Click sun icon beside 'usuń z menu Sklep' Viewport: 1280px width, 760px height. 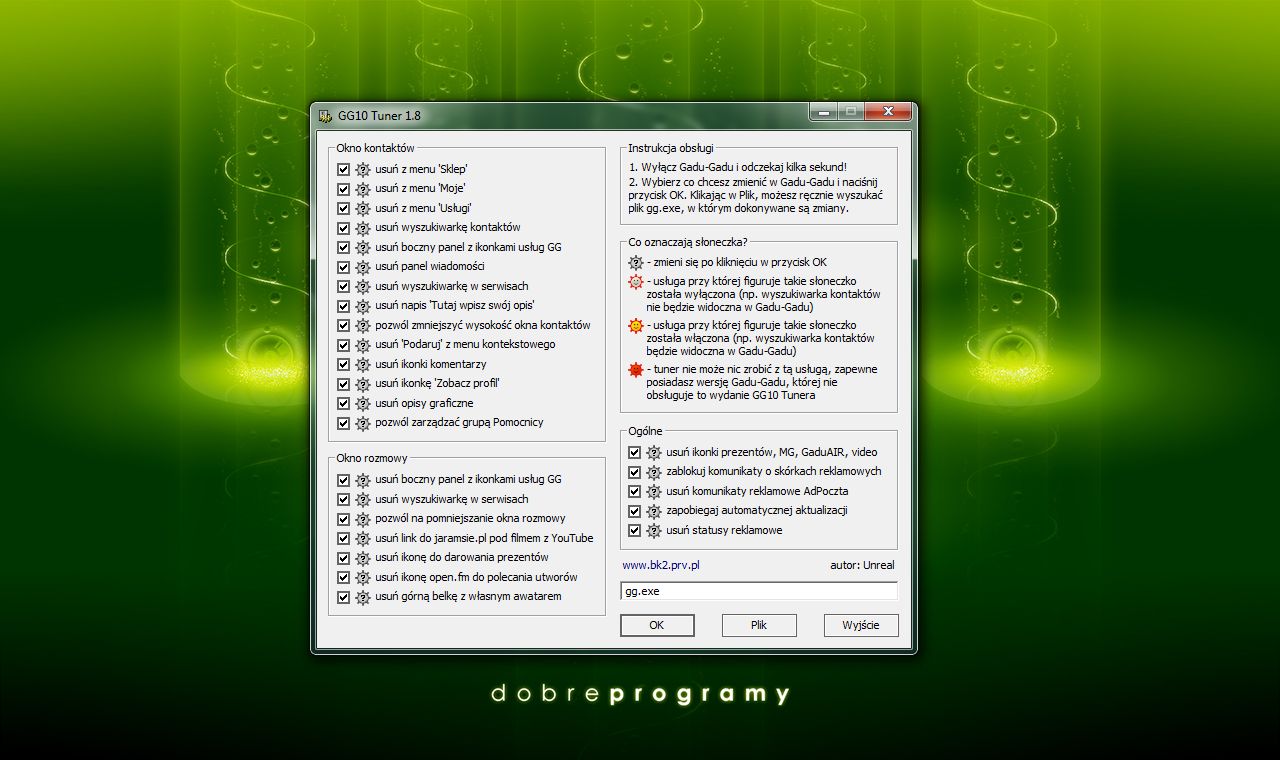point(363,169)
